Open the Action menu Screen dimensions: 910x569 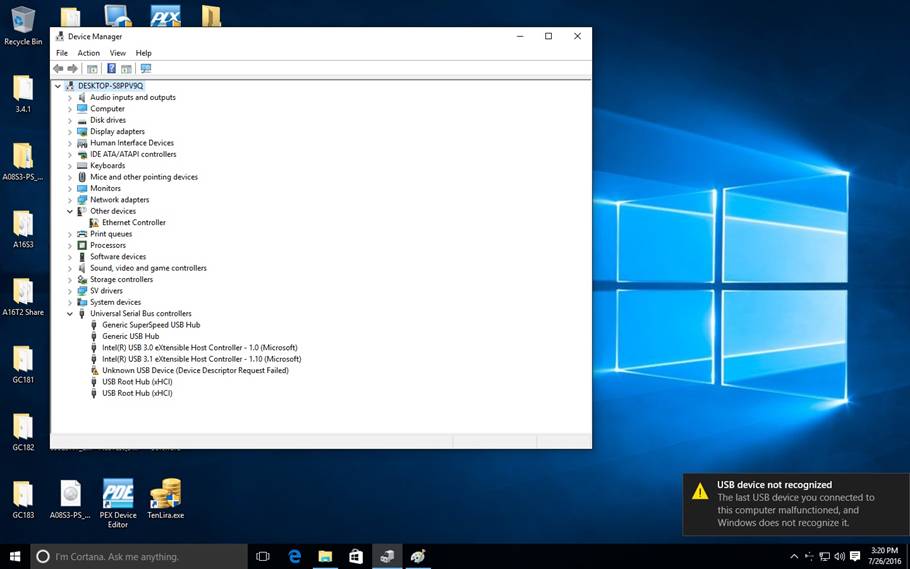89,53
